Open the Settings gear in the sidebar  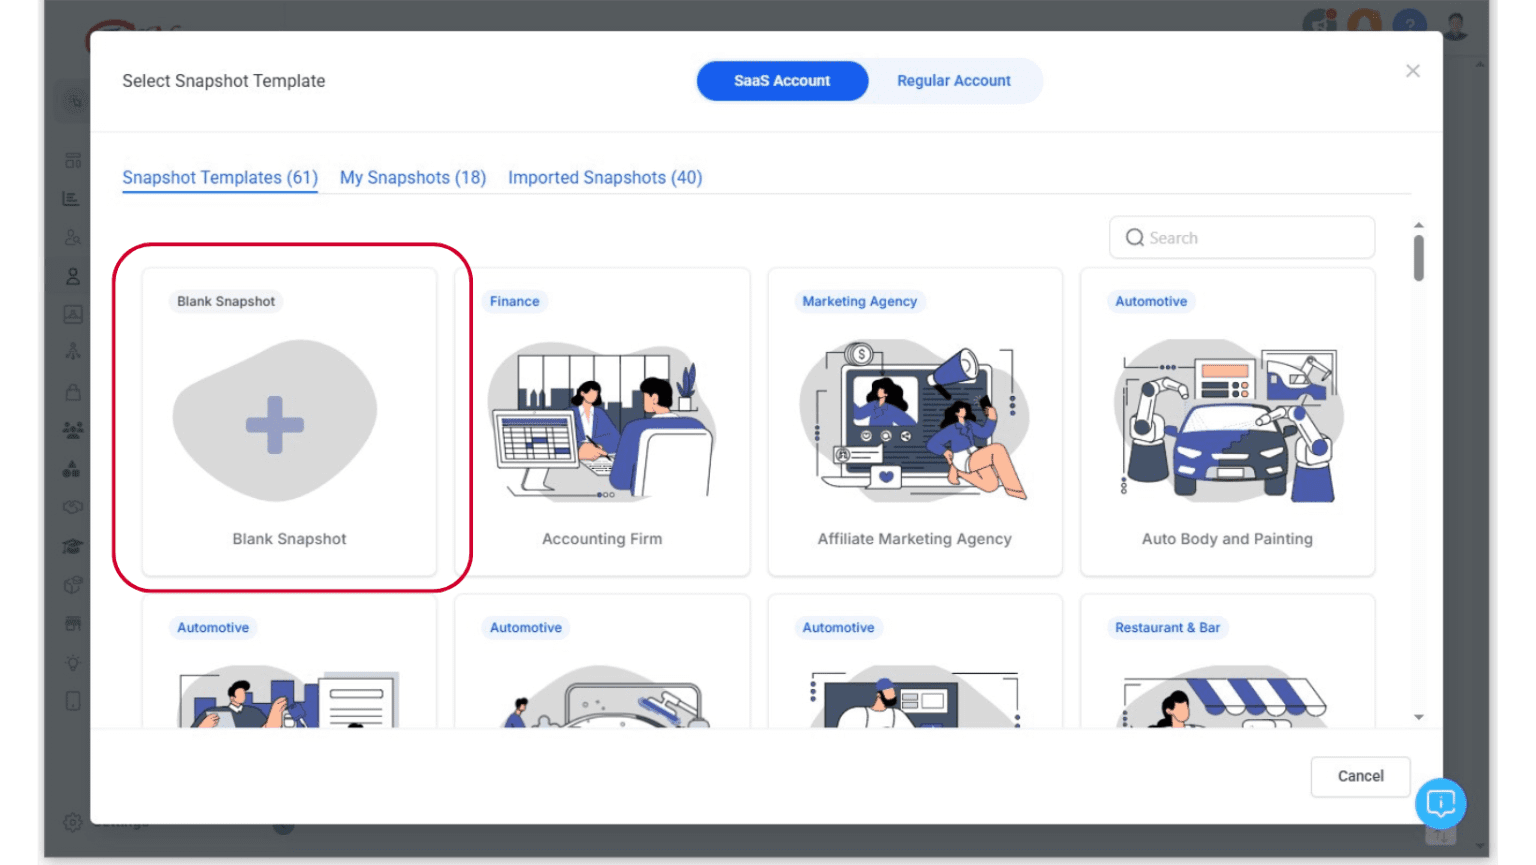coord(71,822)
